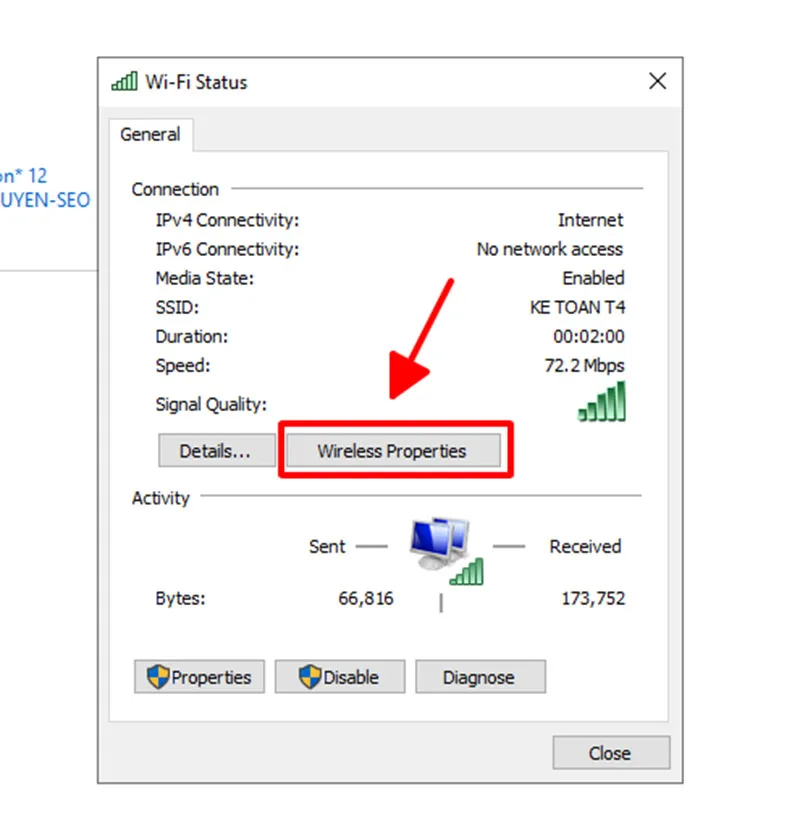Image resolution: width=800 pixels, height=839 pixels.
Task: Click the sent bytes value 66,816
Action: pos(366,598)
